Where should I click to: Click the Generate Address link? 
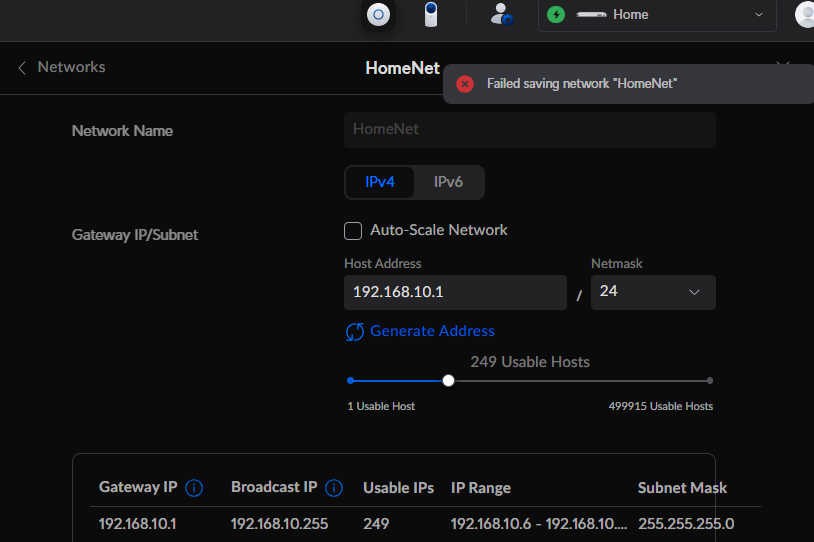tap(431, 331)
